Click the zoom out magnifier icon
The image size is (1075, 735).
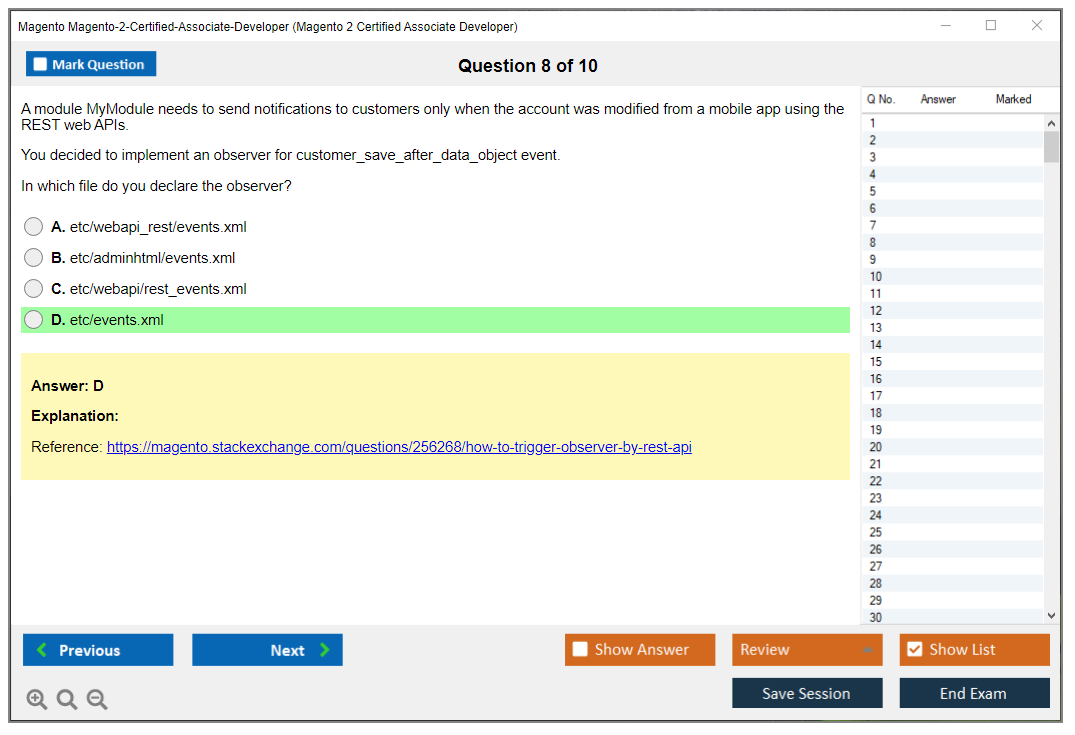(x=97, y=700)
